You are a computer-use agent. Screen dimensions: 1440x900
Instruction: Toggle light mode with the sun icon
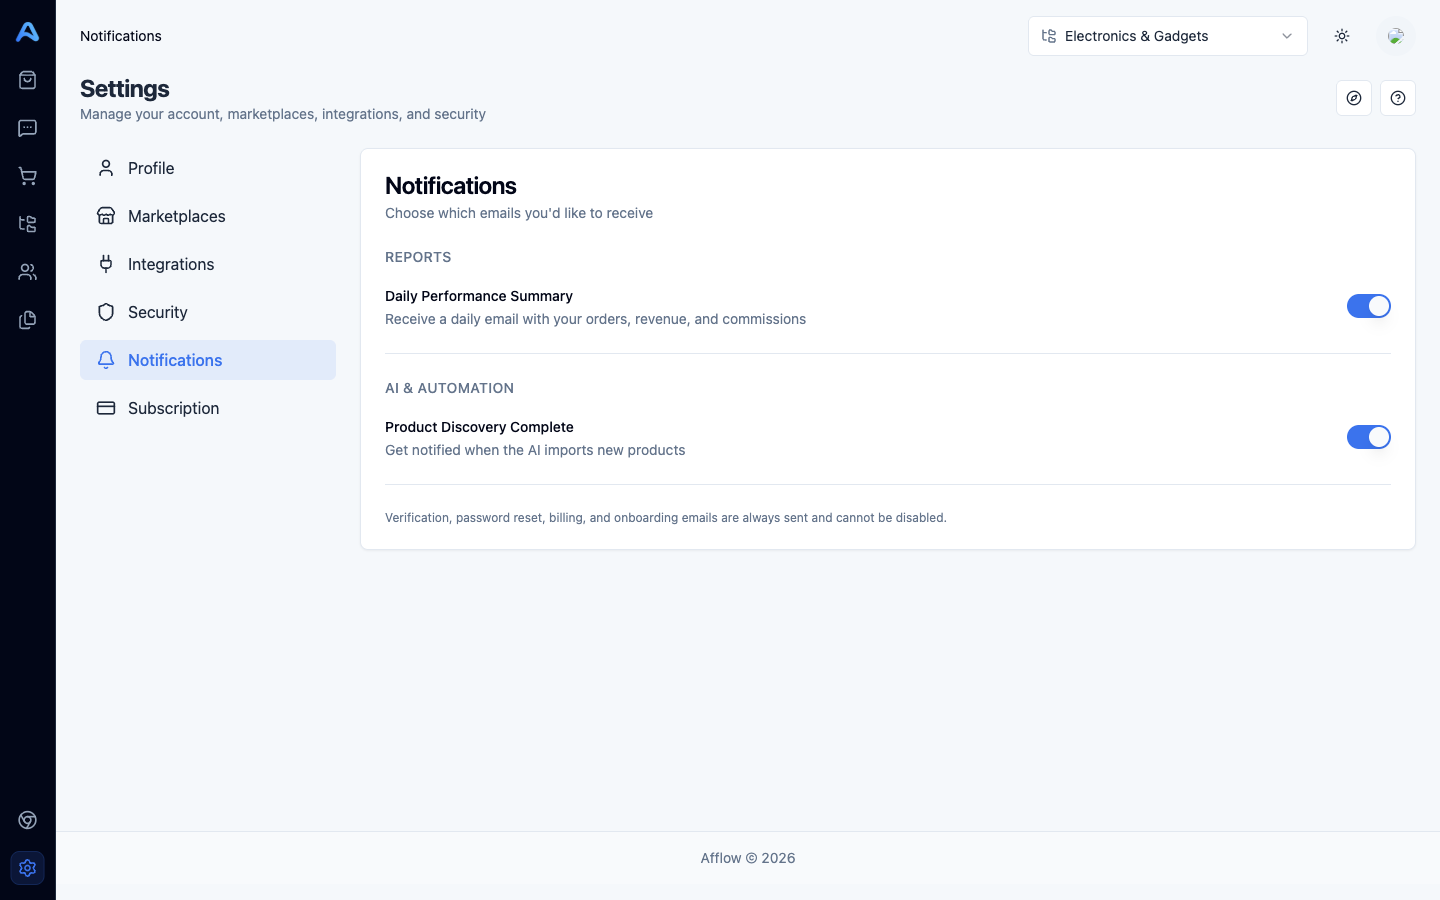(x=1342, y=36)
